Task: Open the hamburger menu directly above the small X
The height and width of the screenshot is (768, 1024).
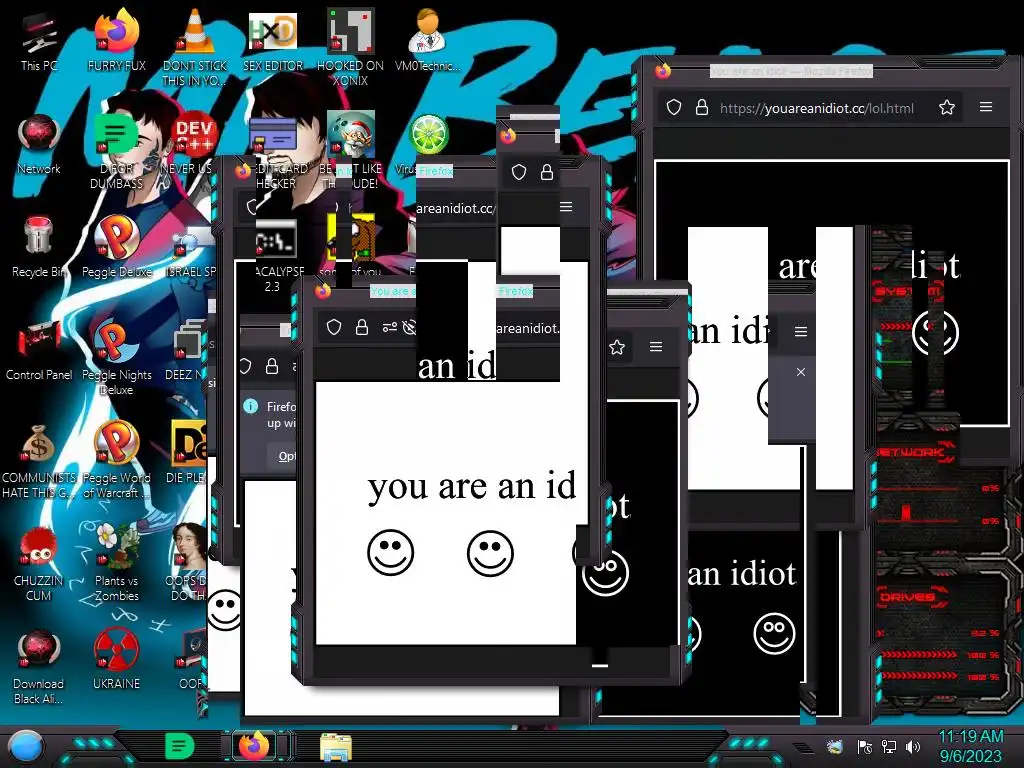Action: point(801,332)
